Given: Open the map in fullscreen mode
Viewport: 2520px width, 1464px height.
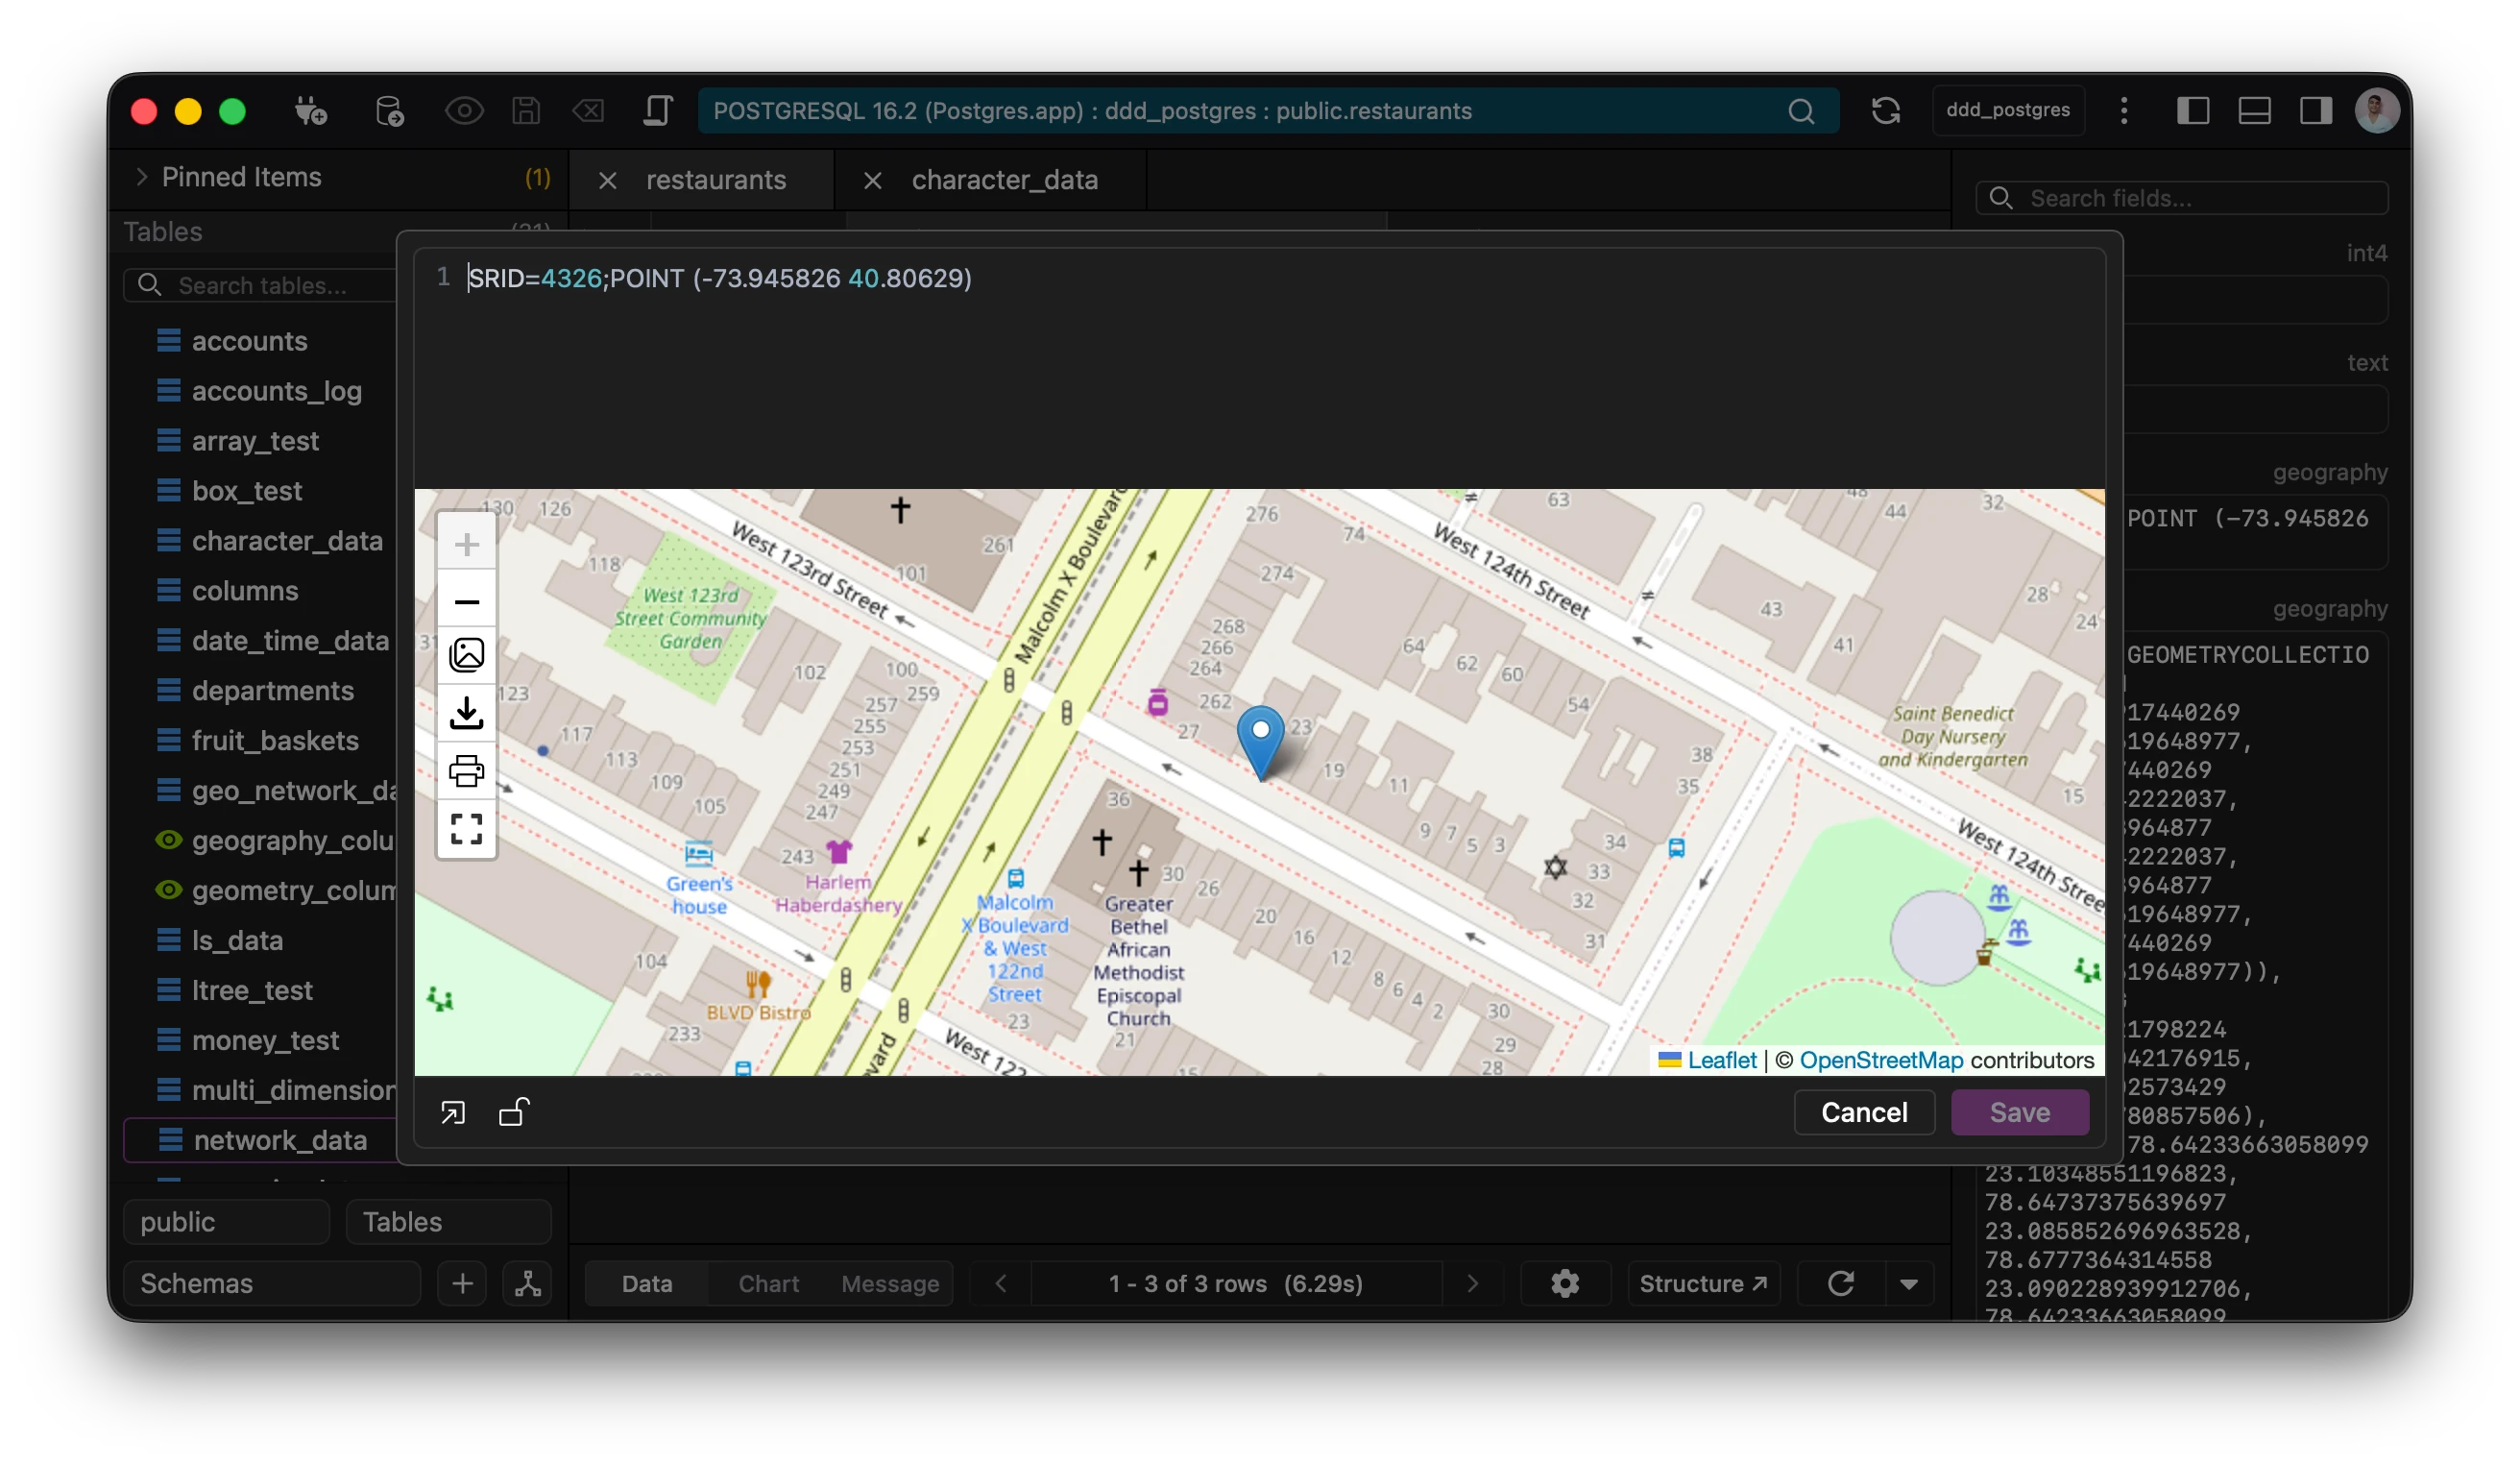Looking at the screenshot, I should (466, 828).
